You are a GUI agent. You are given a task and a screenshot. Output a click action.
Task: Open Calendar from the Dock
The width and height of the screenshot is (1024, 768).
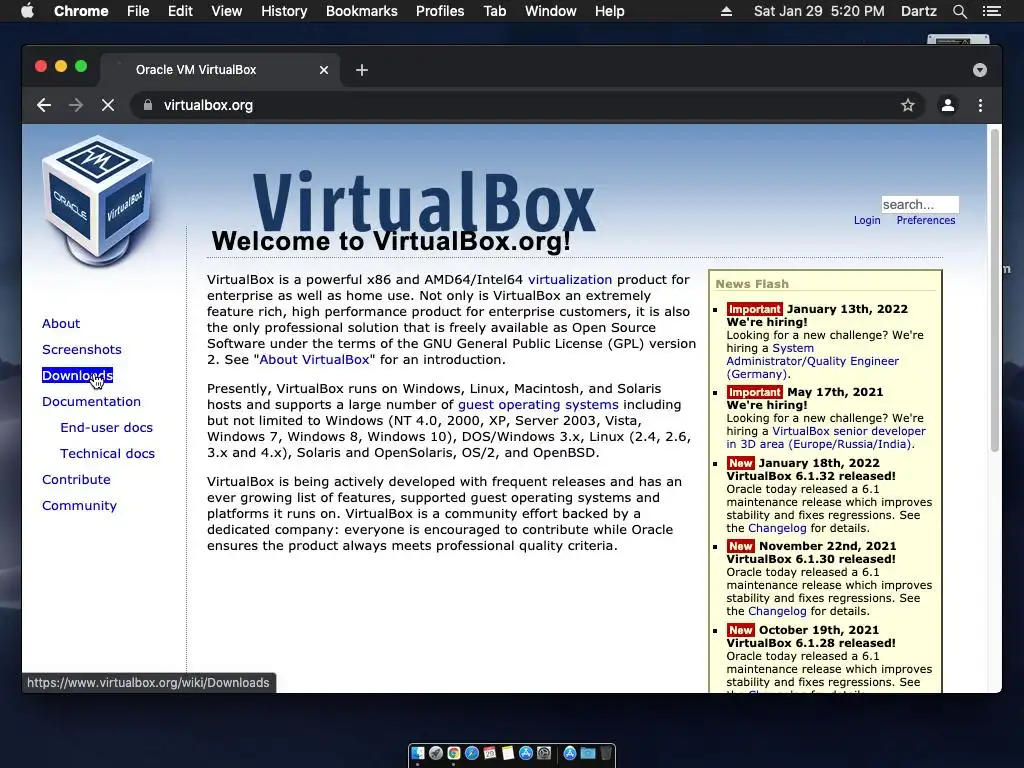[x=490, y=753]
